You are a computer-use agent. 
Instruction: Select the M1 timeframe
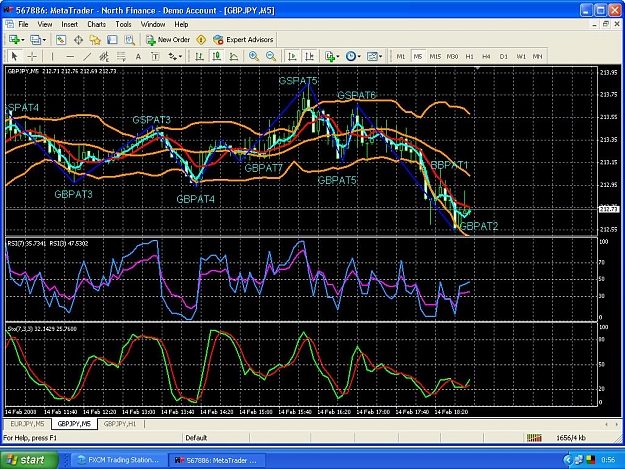click(x=401, y=57)
